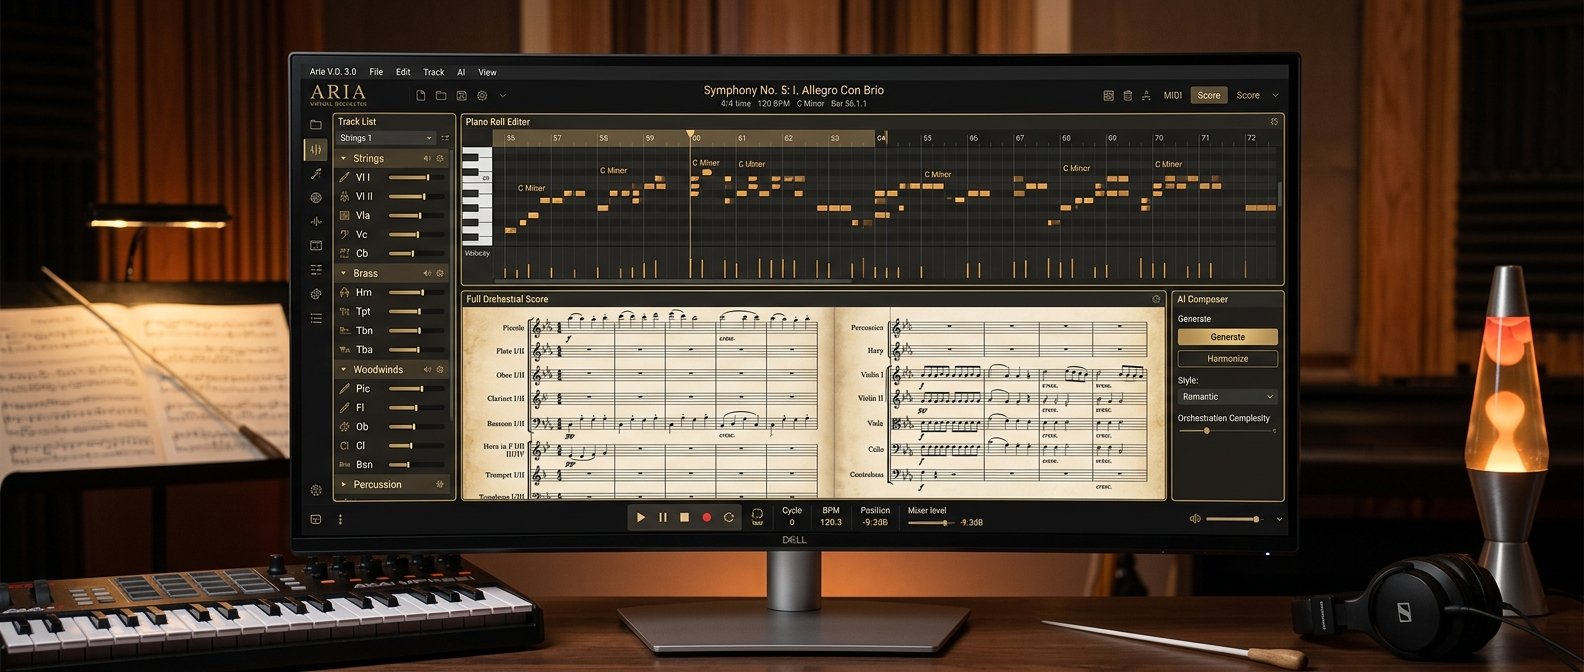The width and height of the screenshot is (1584, 672).
Task: Start recording with the red button
Action: (x=706, y=517)
